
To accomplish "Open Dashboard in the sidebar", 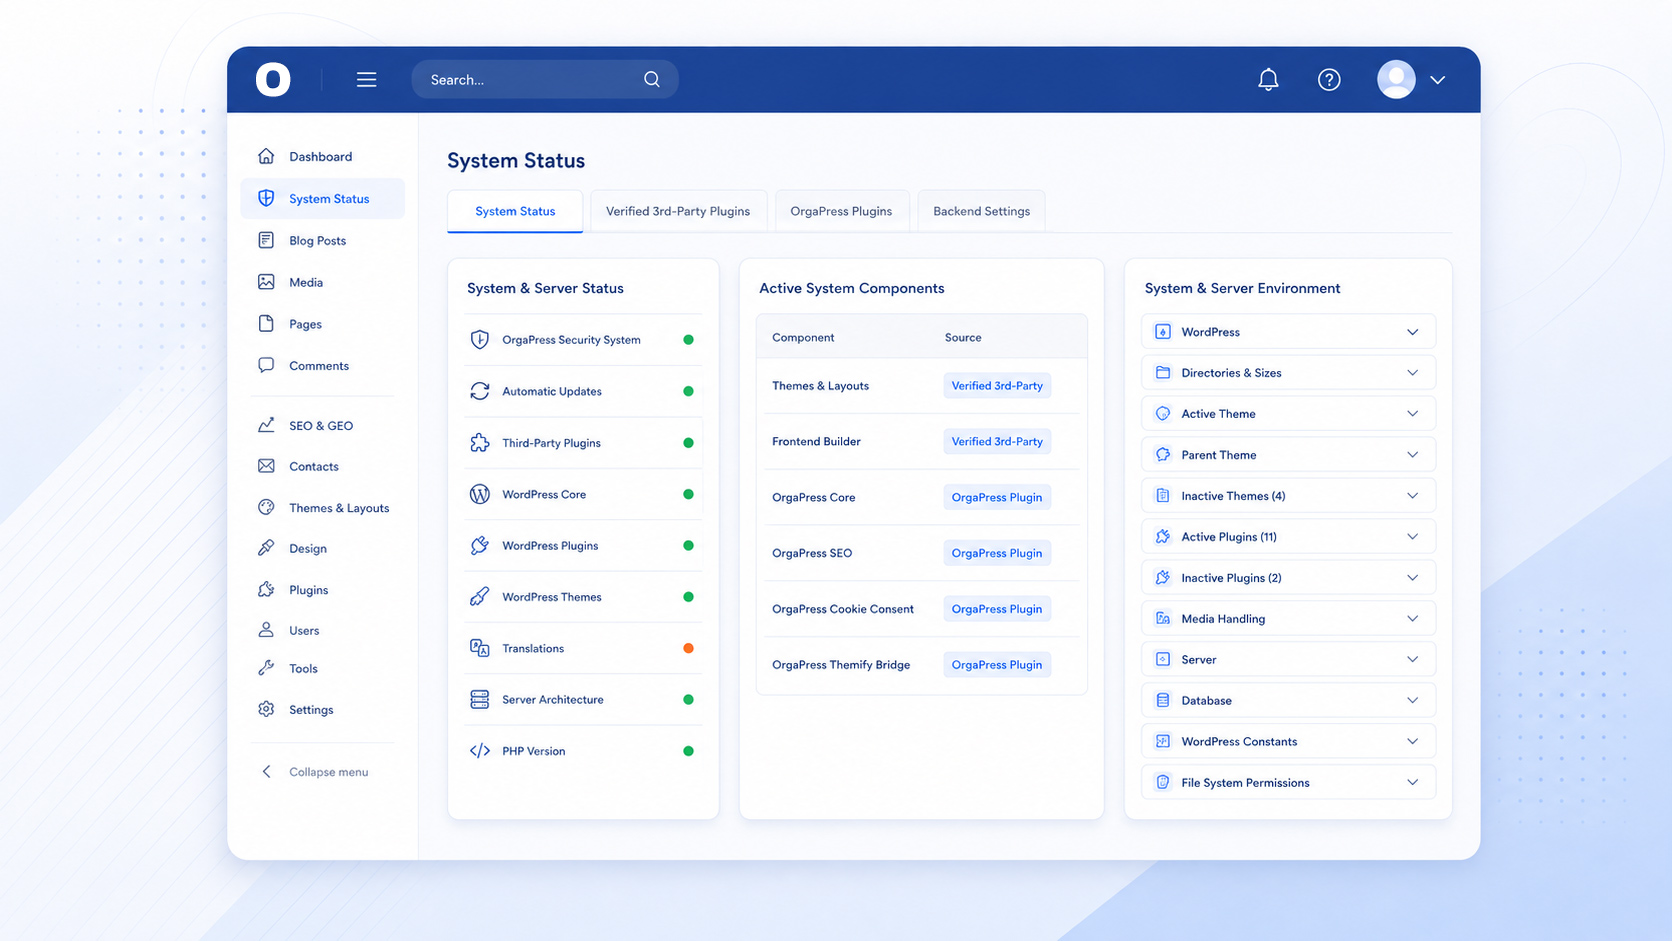I will click(x=322, y=156).
